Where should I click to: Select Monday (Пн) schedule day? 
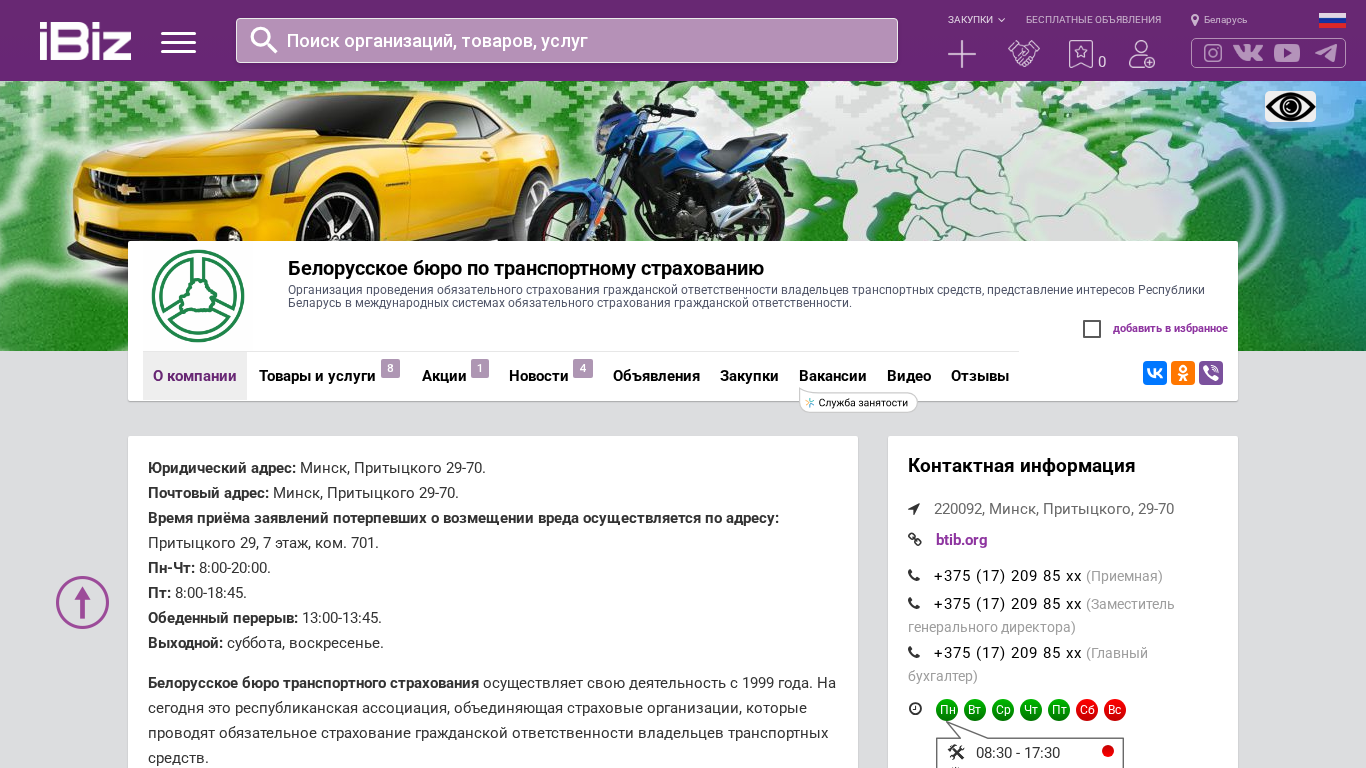click(947, 710)
